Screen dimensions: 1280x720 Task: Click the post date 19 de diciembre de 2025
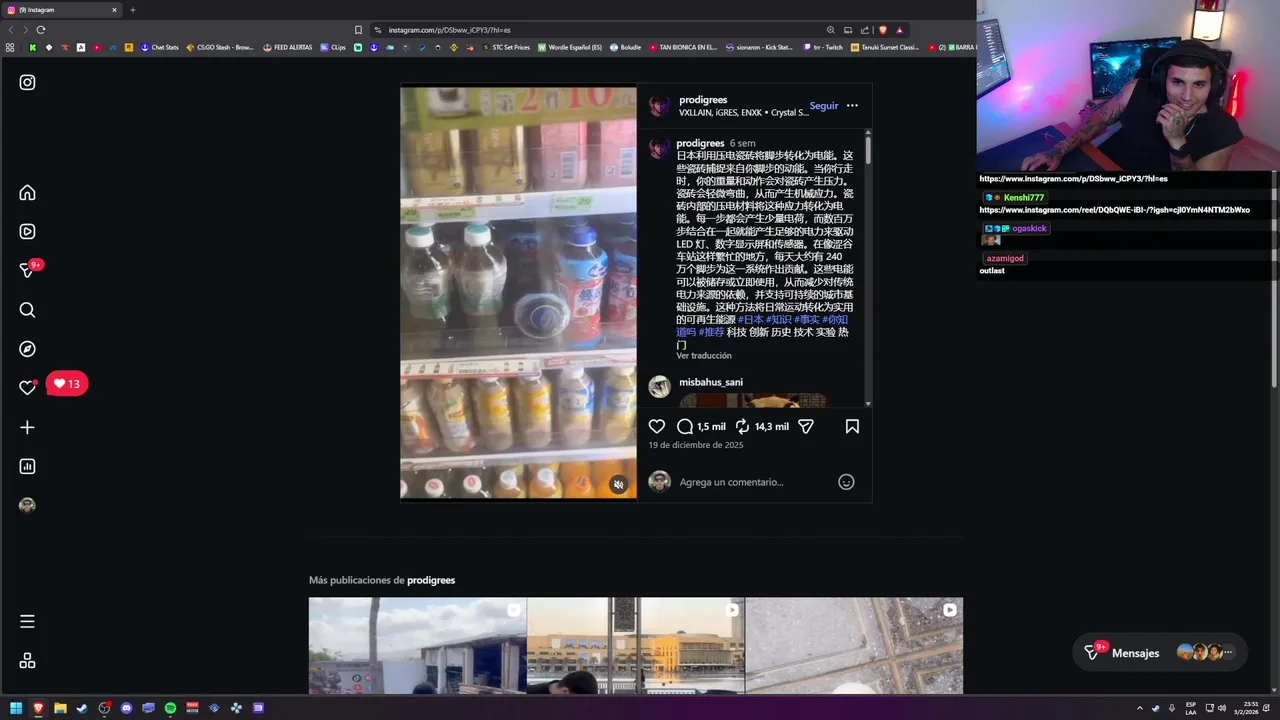(x=696, y=445)
